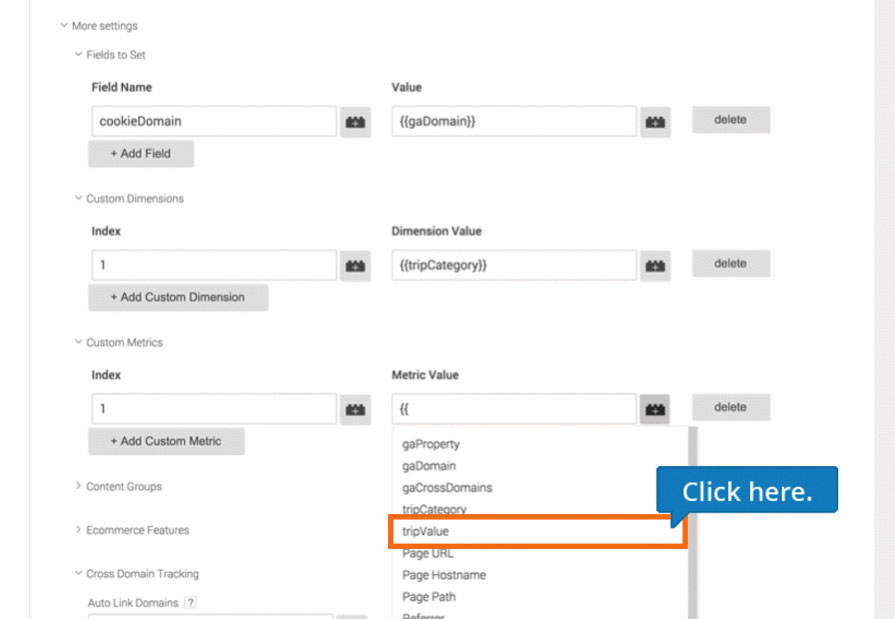Open variable picker beside {{tripCategory}} value
The height and width of the screenshot is (619, 895).
(x=655, y=266)
